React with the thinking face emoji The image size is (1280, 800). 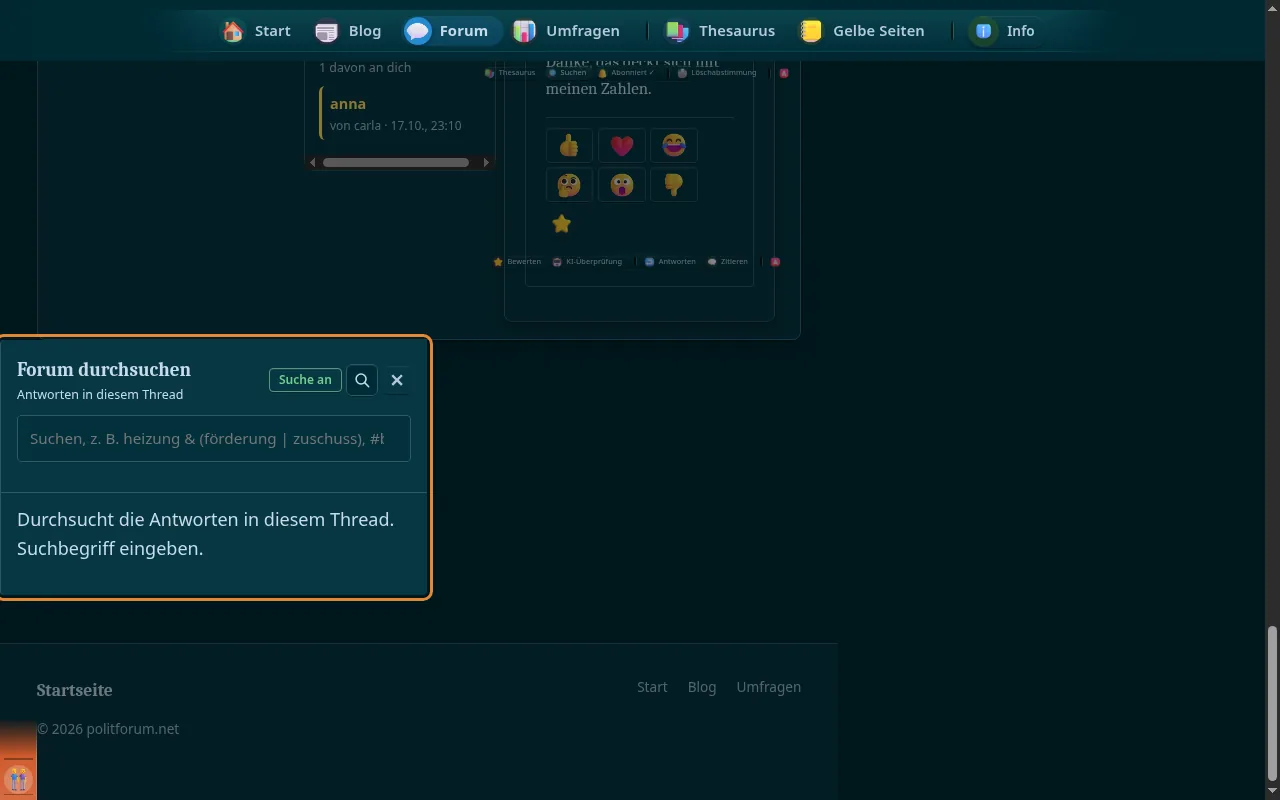pyautogui.click(x=569, y=185)
